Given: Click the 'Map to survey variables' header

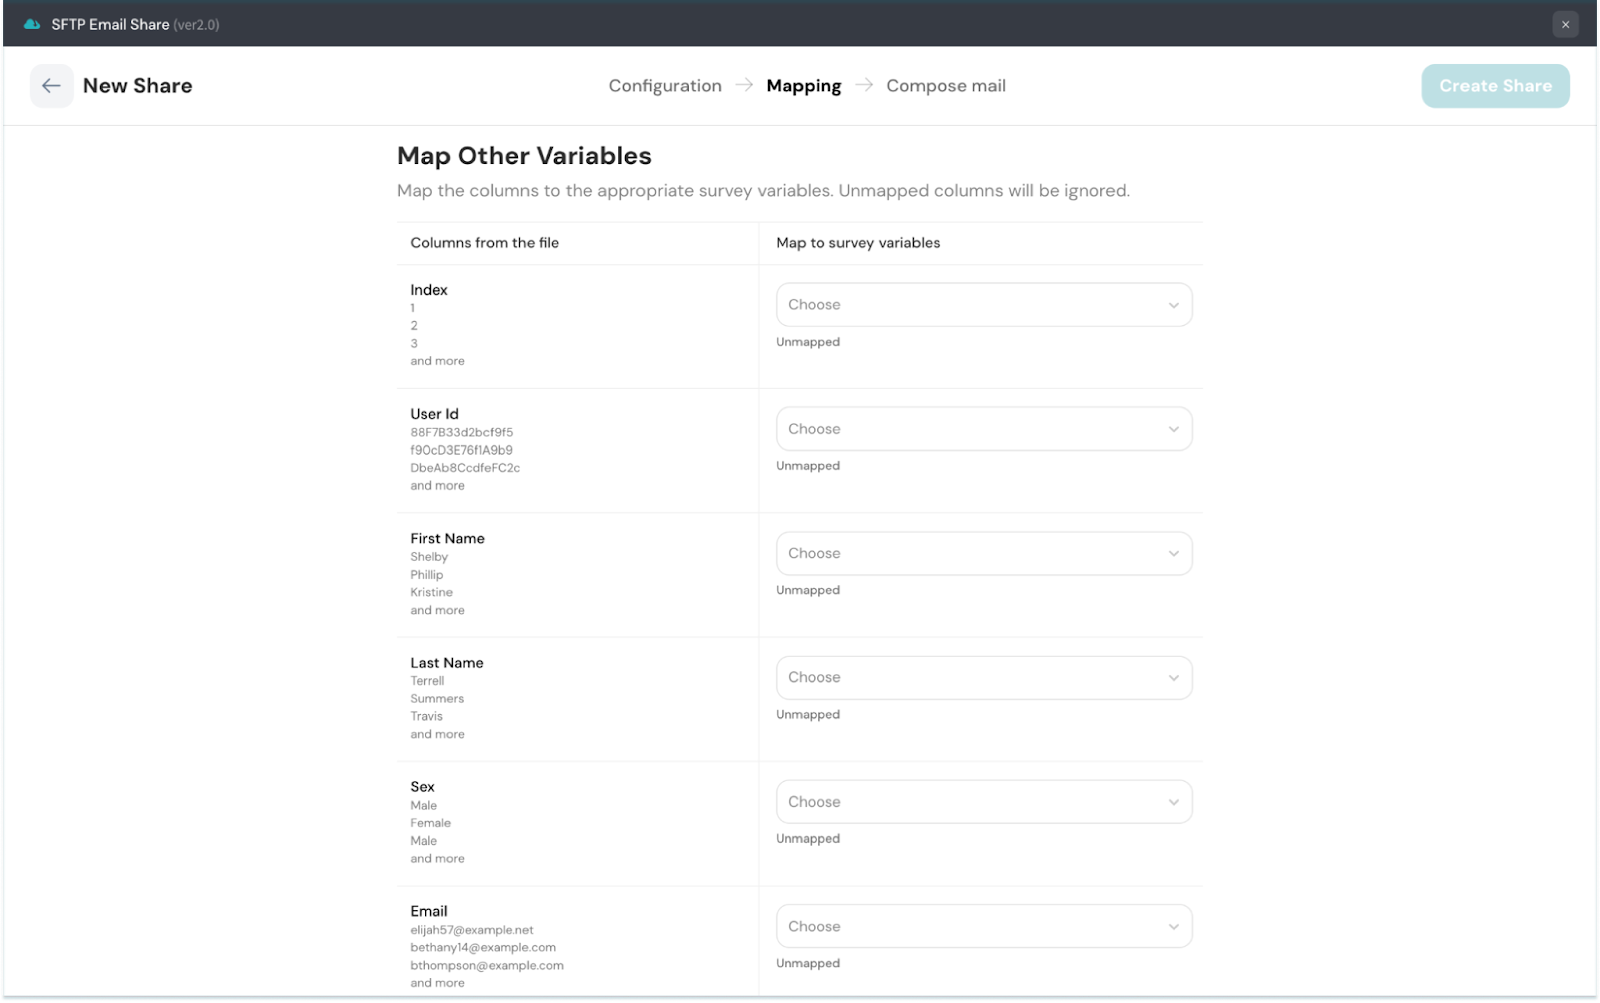Looking at the screenshot, I should [858, 243].
